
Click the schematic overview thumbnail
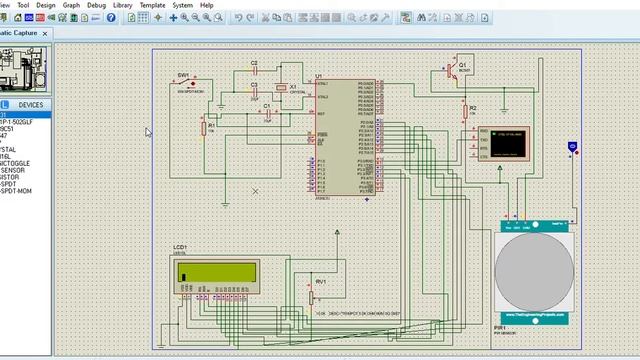(24, 69)
